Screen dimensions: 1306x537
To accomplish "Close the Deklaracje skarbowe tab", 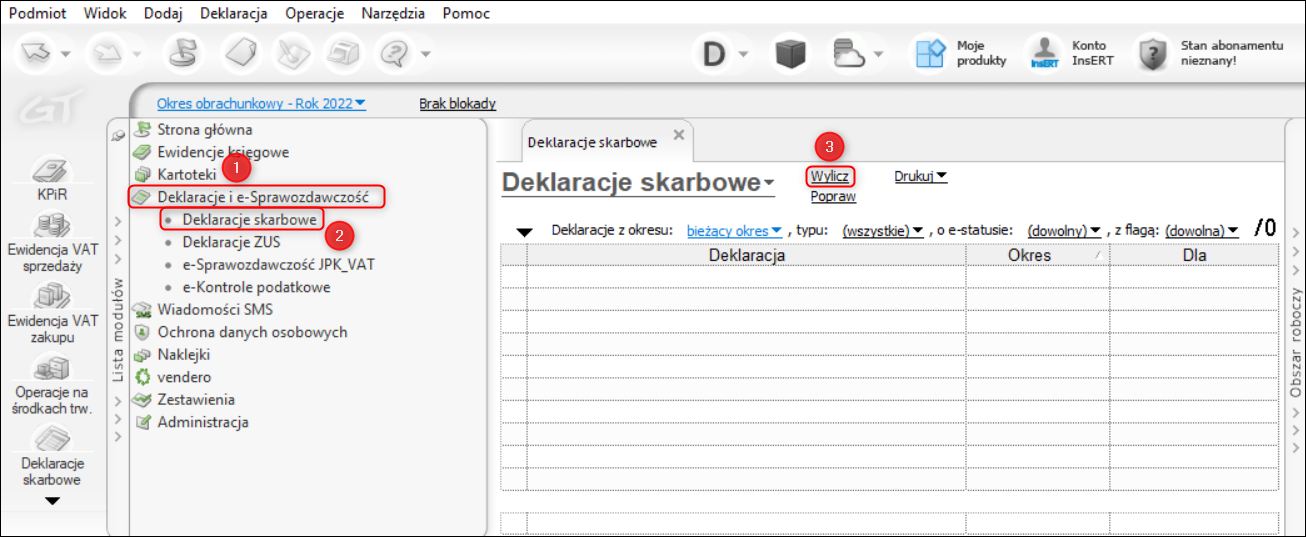I will tap(678, 134).
